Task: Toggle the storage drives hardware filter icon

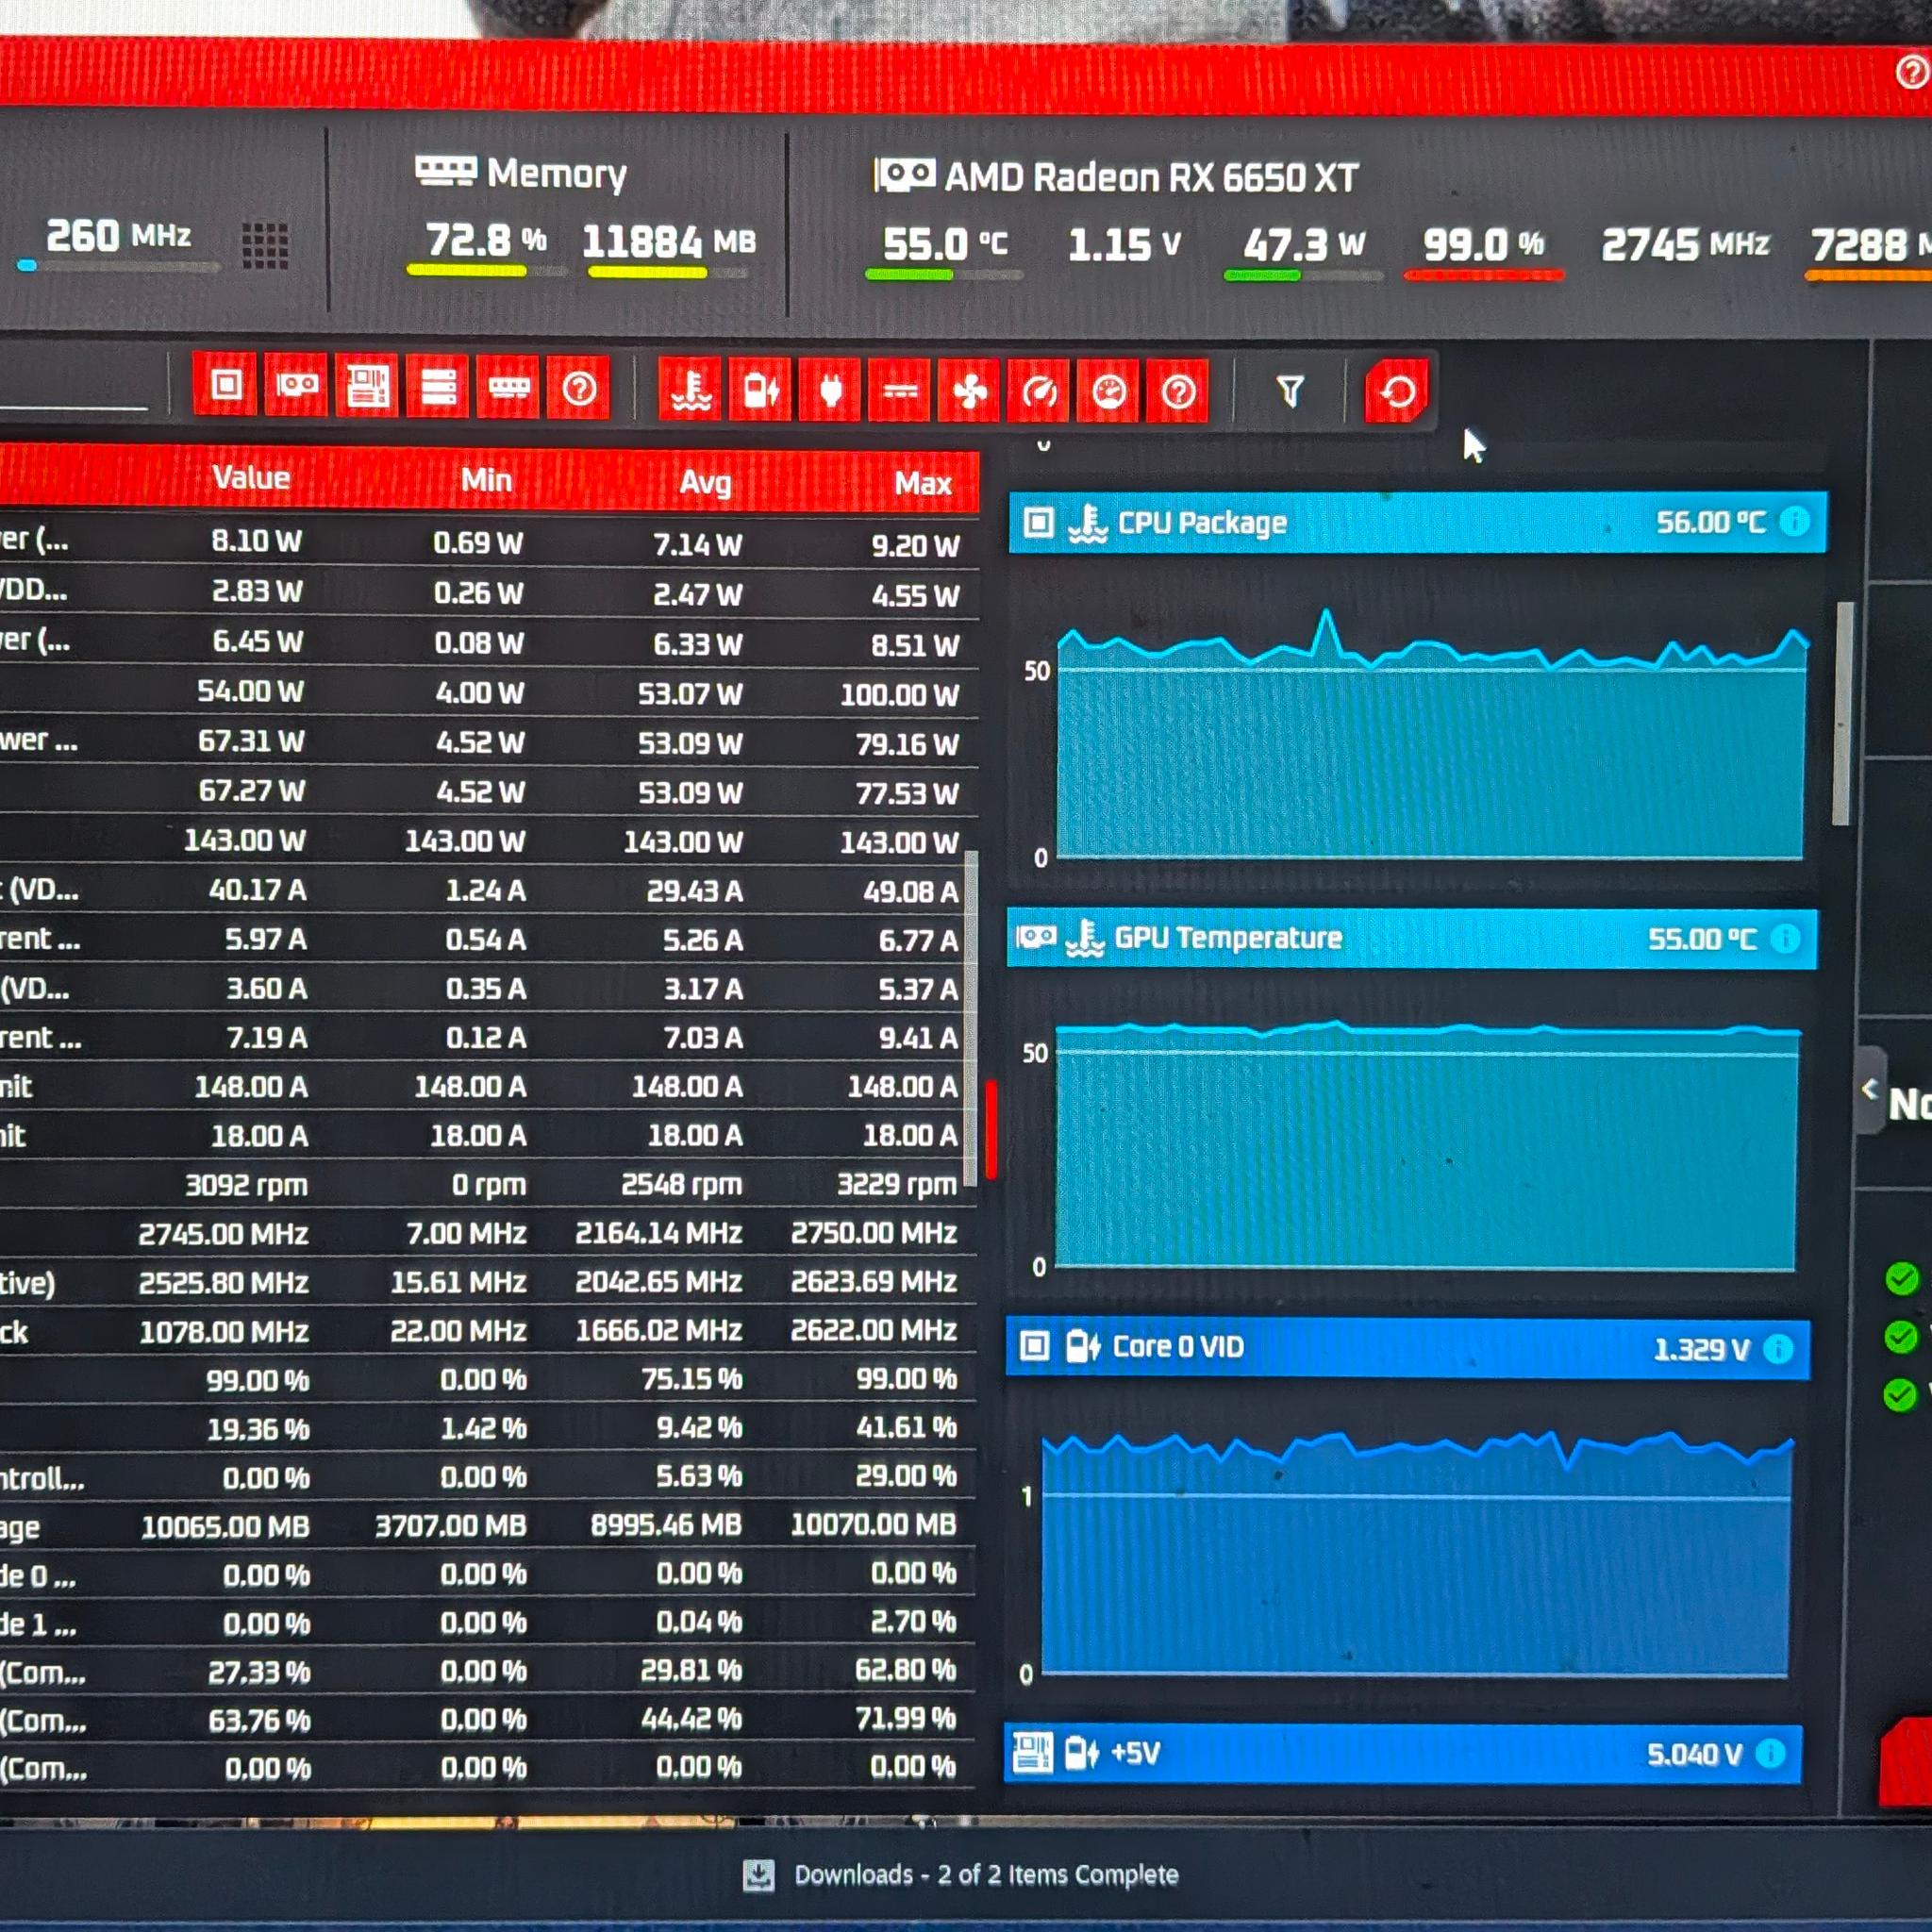Action: (x=438, y=386)
